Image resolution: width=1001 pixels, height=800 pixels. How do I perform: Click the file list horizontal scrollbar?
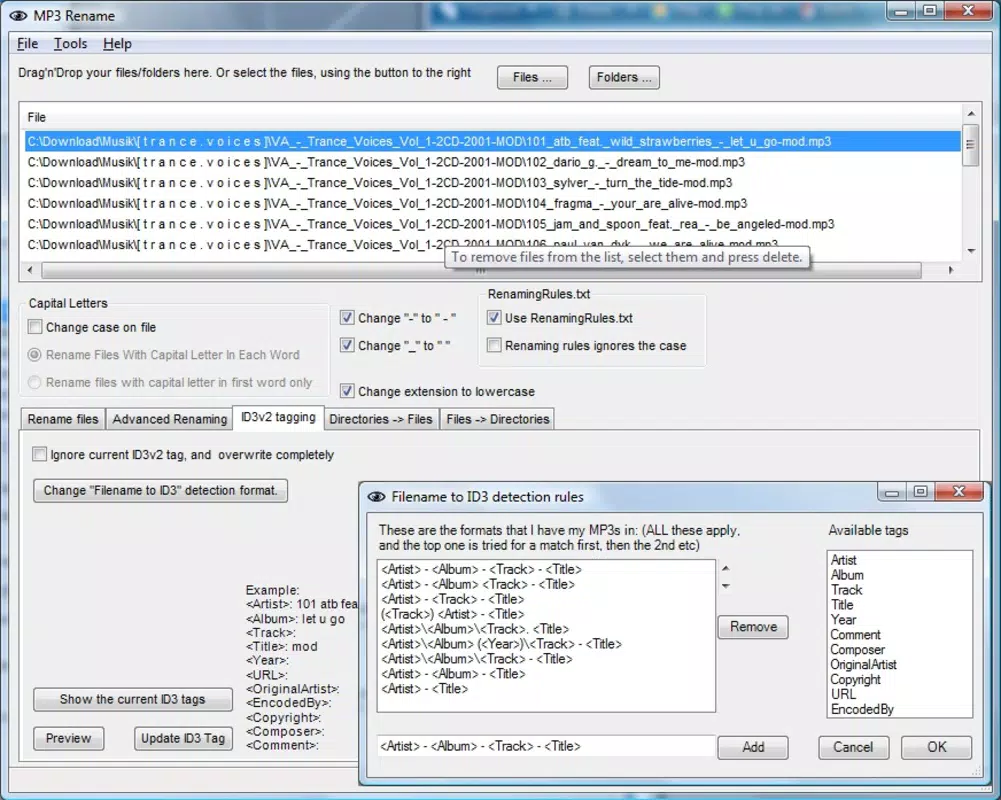point(481,271)
